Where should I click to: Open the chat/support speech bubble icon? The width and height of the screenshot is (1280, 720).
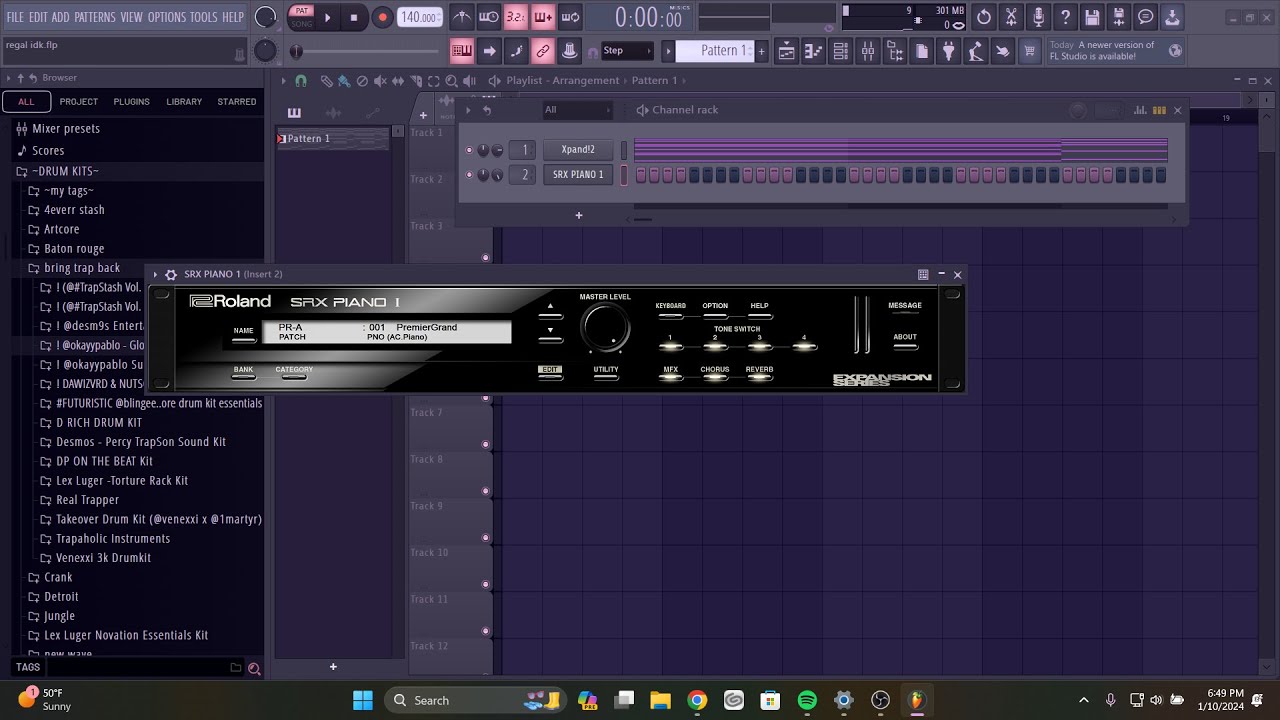click(x=1146, y=17)
